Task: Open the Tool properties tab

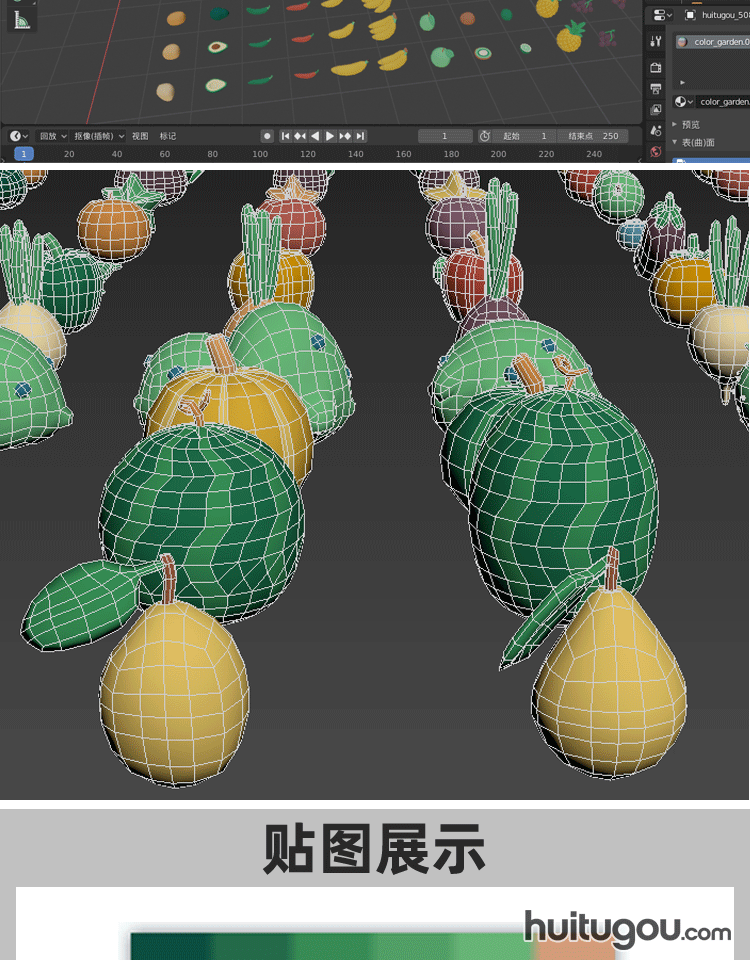Action: coord(656,41)
